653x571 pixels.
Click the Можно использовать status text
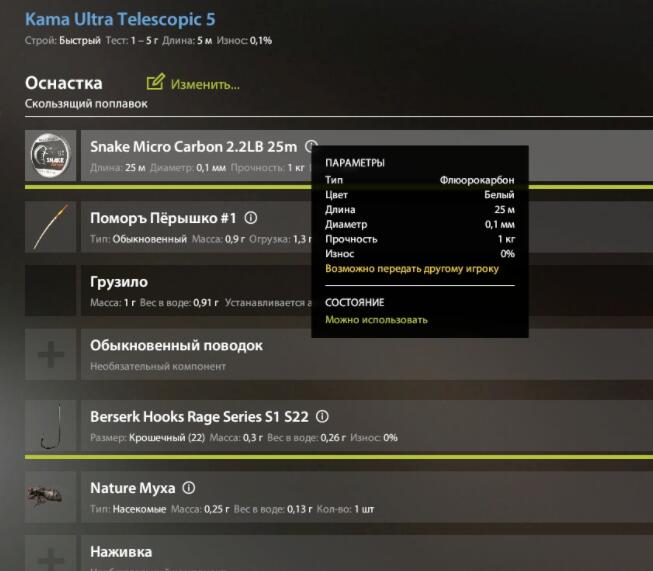point(376,320)
